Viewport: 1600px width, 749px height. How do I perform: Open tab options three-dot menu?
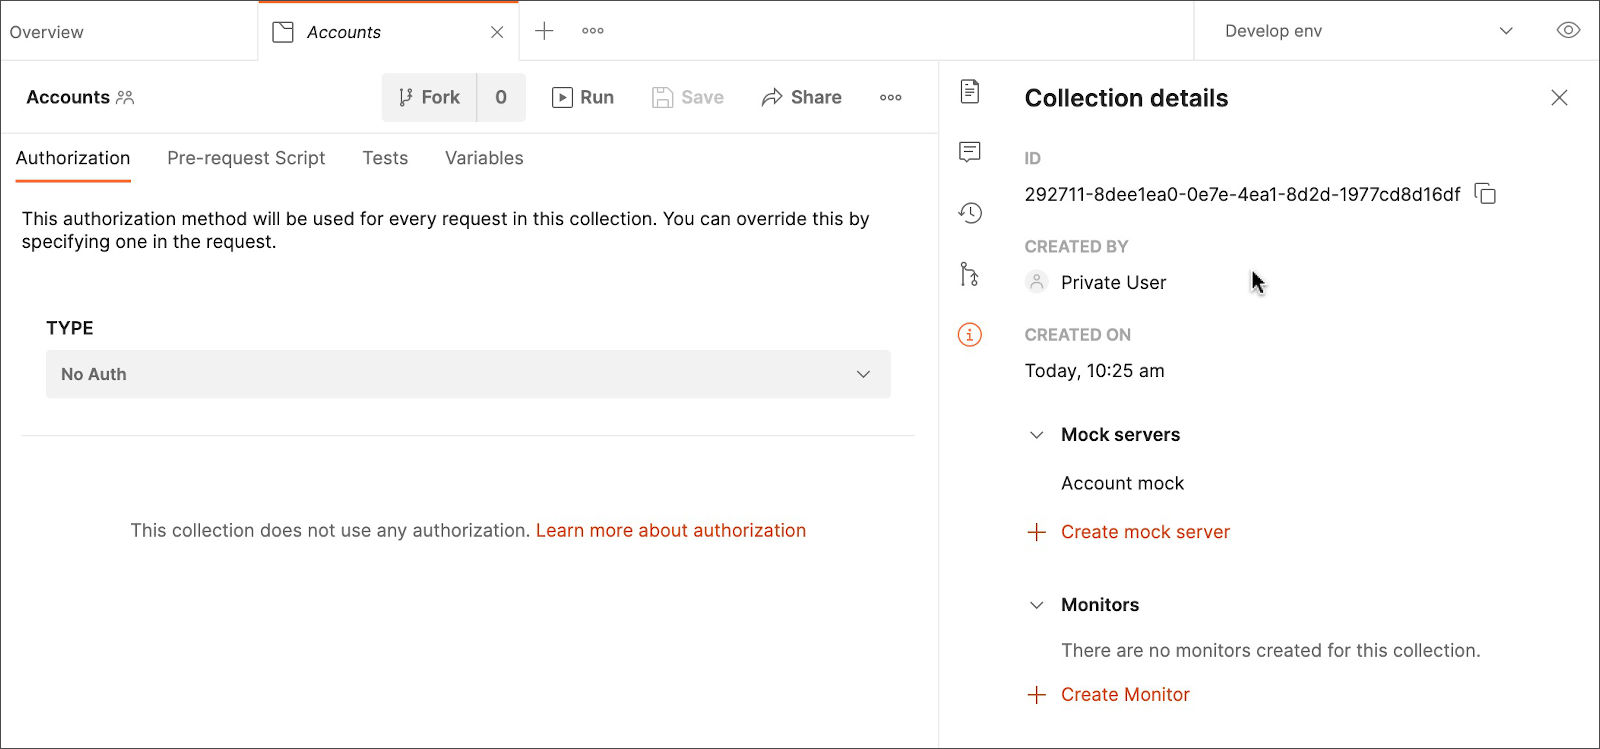593,31
